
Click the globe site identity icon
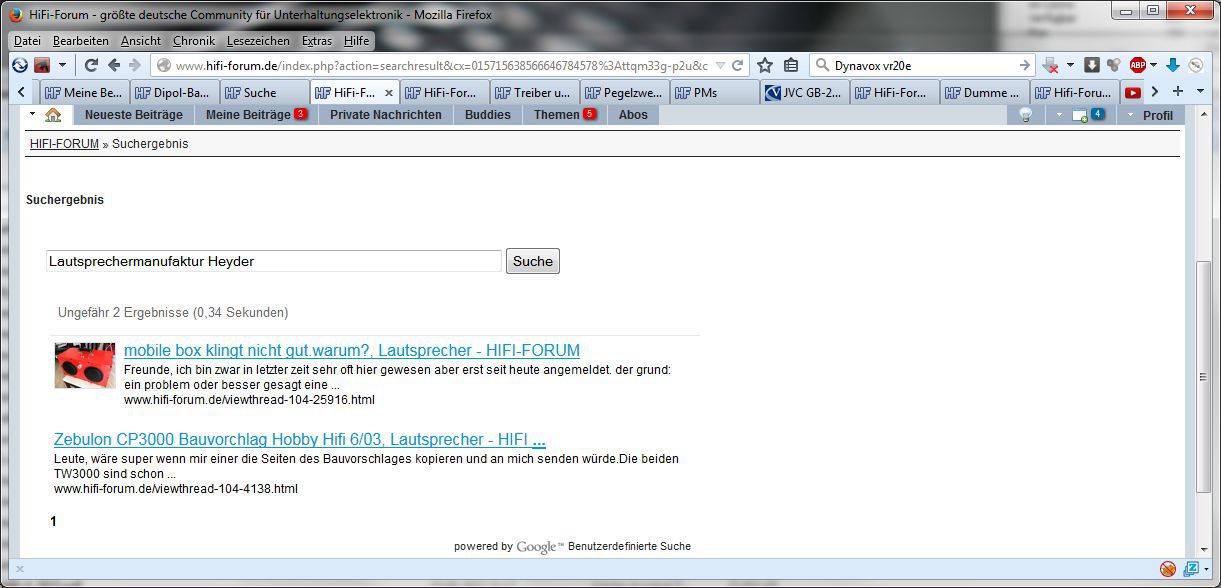click(x=164, y=65)
